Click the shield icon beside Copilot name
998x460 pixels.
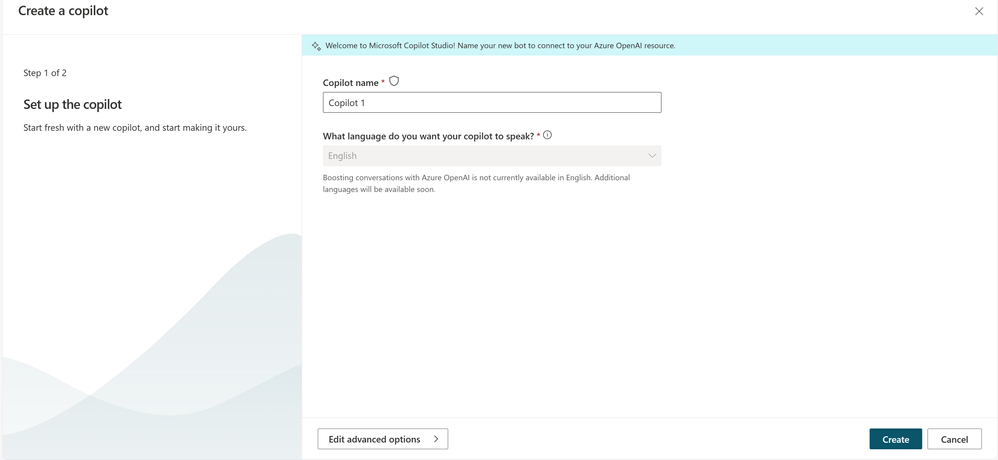pos(394,81)
